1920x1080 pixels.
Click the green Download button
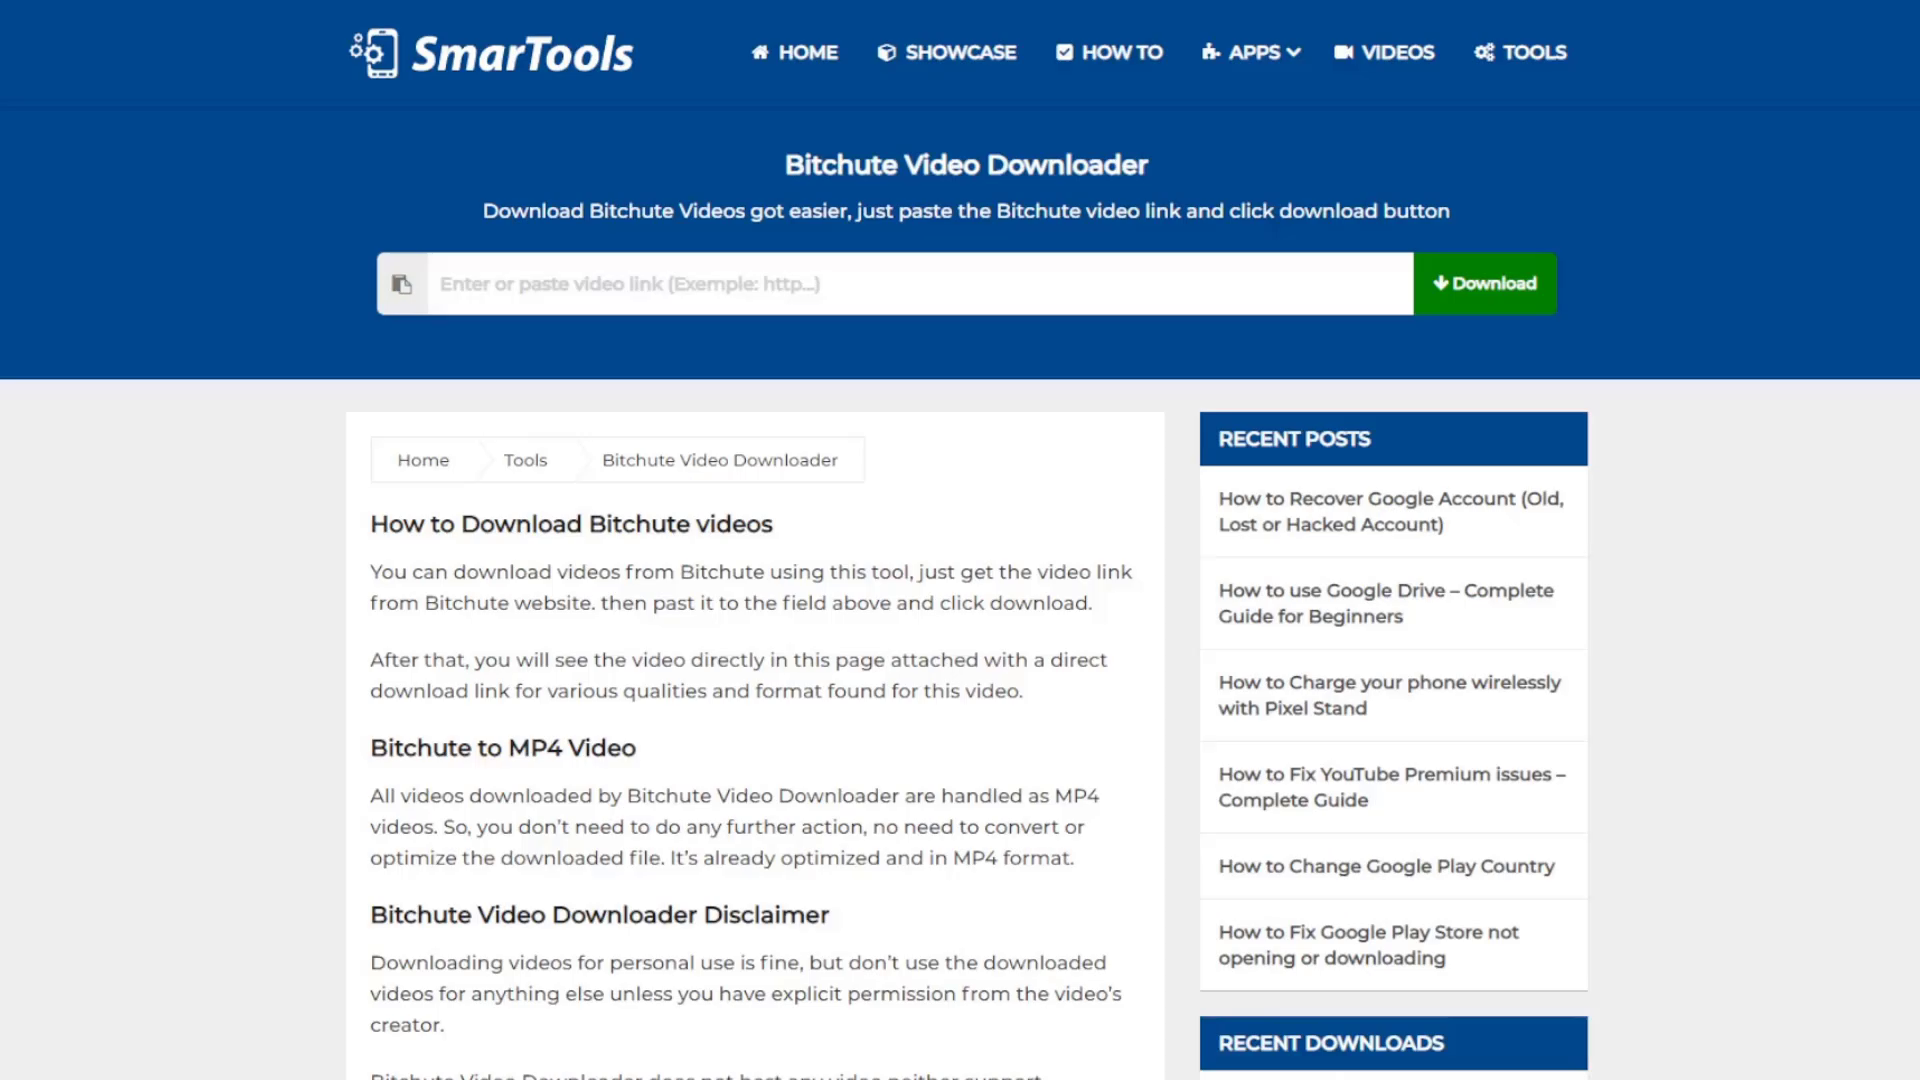coord(1485,284)
